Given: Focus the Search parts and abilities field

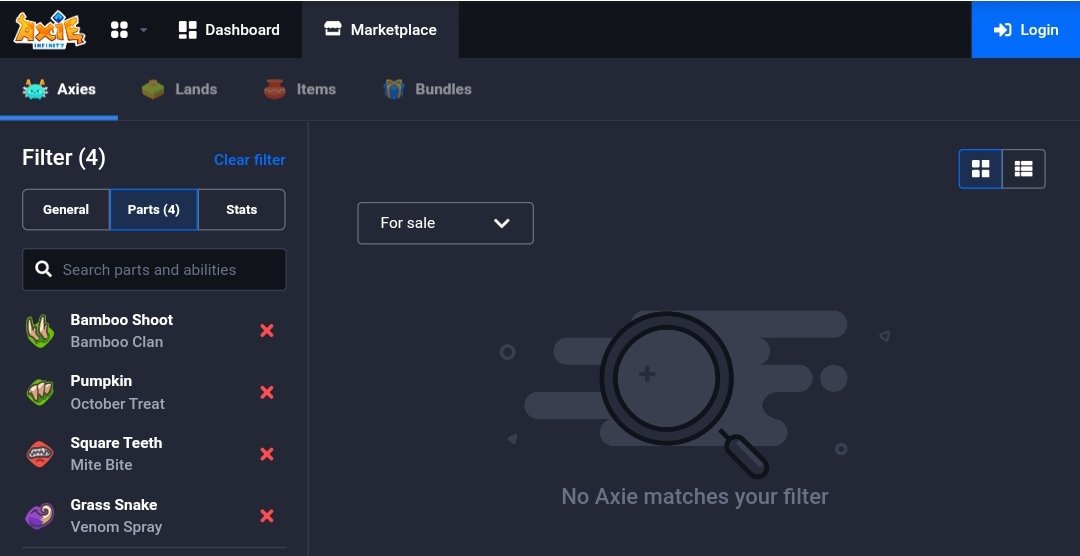Looking at the screenshot, I should pos(154,269).
